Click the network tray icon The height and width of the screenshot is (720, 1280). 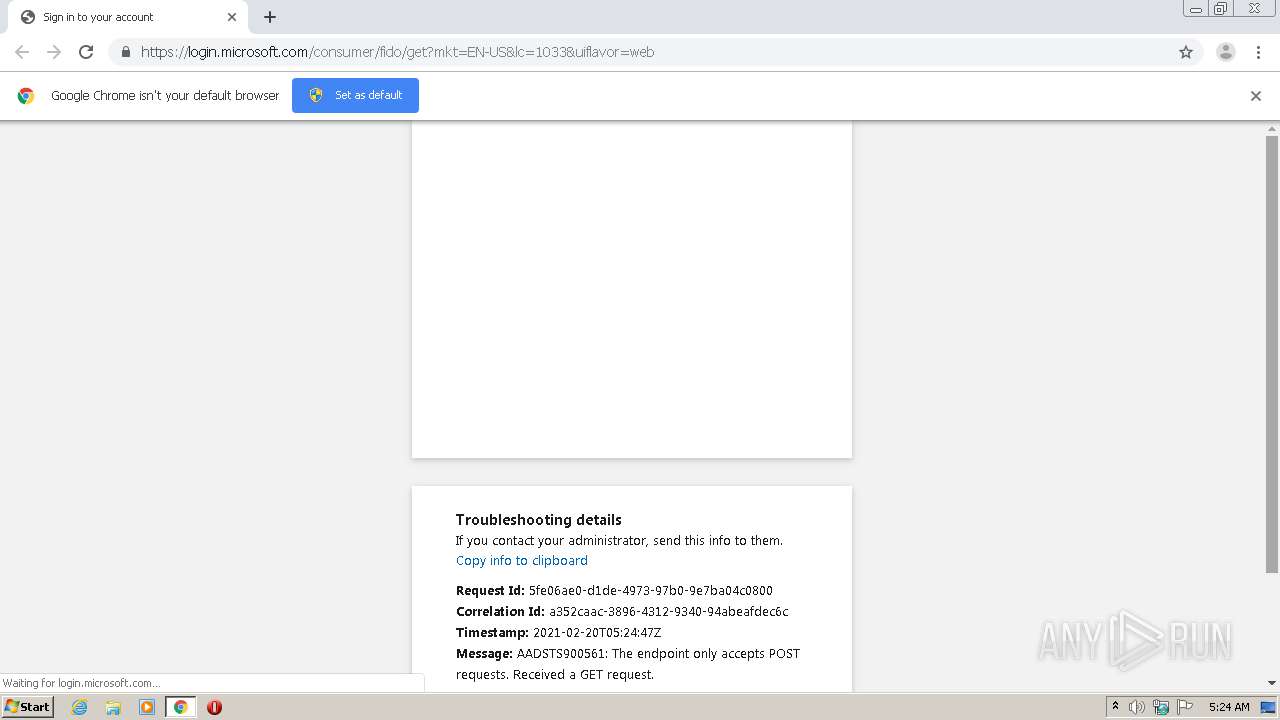coord(1161,707)
